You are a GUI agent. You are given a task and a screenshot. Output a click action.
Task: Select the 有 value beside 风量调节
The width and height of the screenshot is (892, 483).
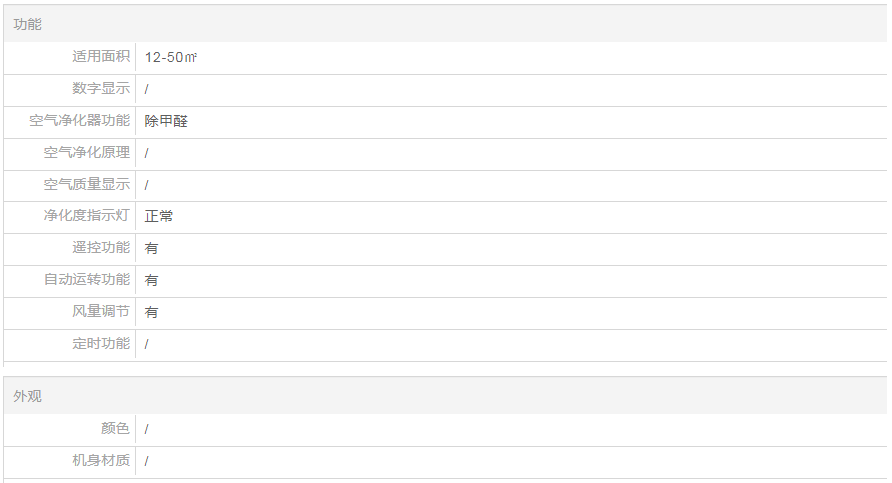tap(151, 312)
